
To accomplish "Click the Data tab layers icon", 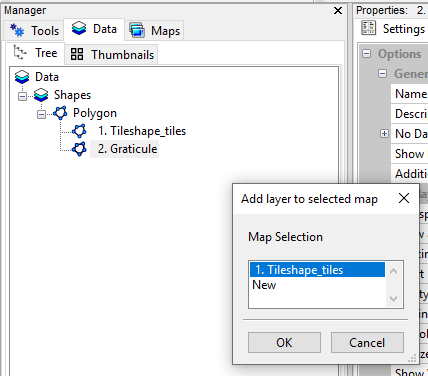I will [x=79, y=28].
